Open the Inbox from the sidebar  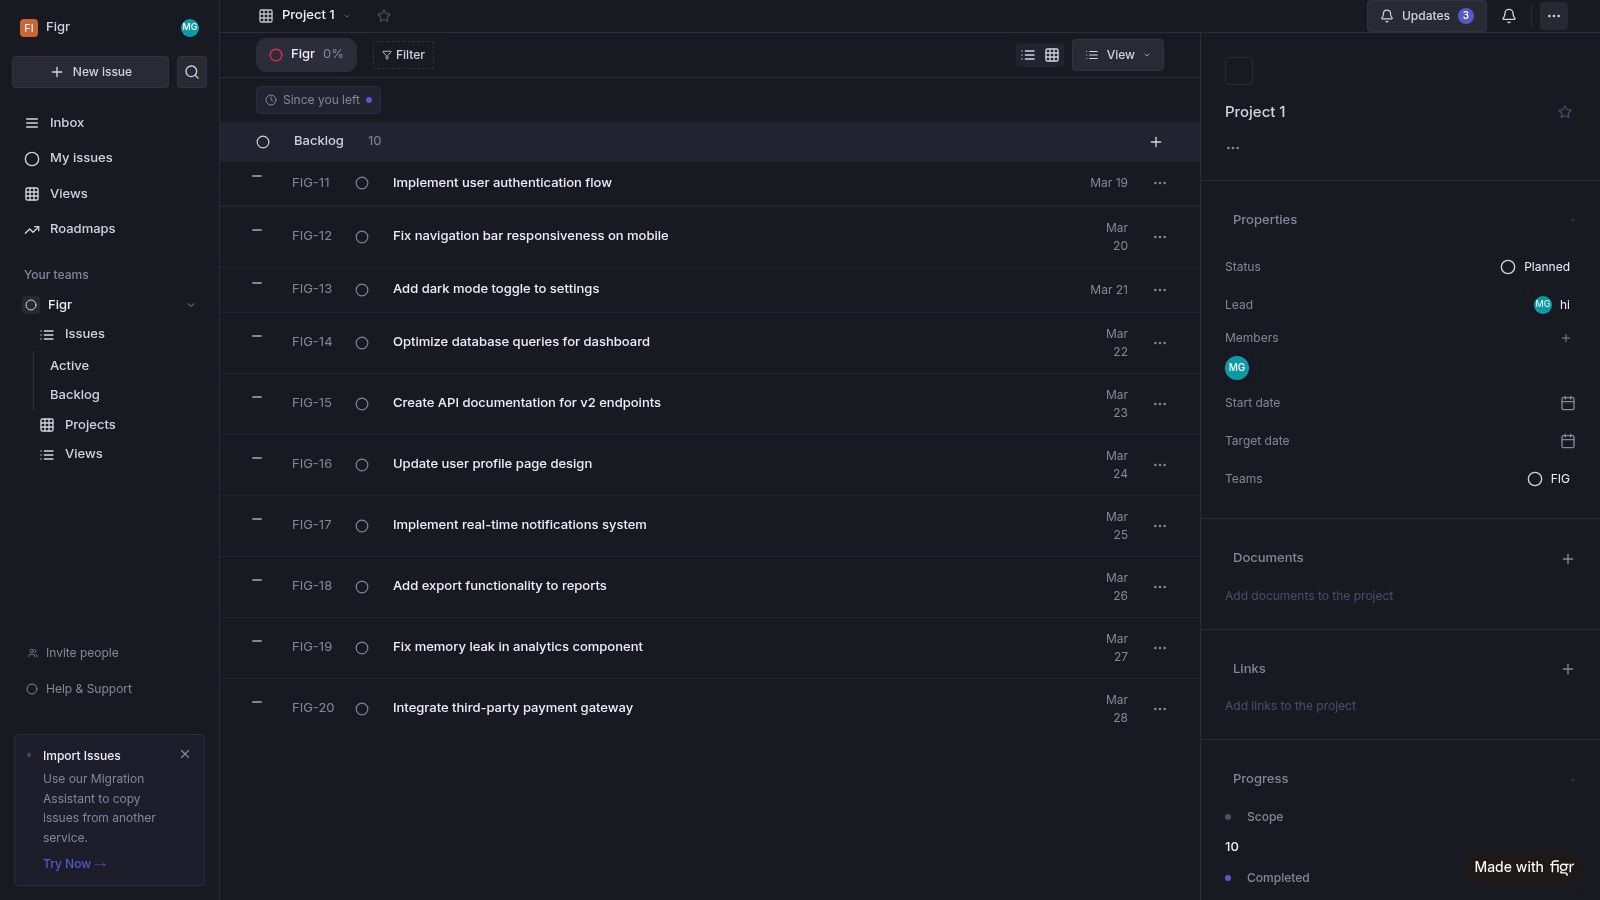pos(66,122)
